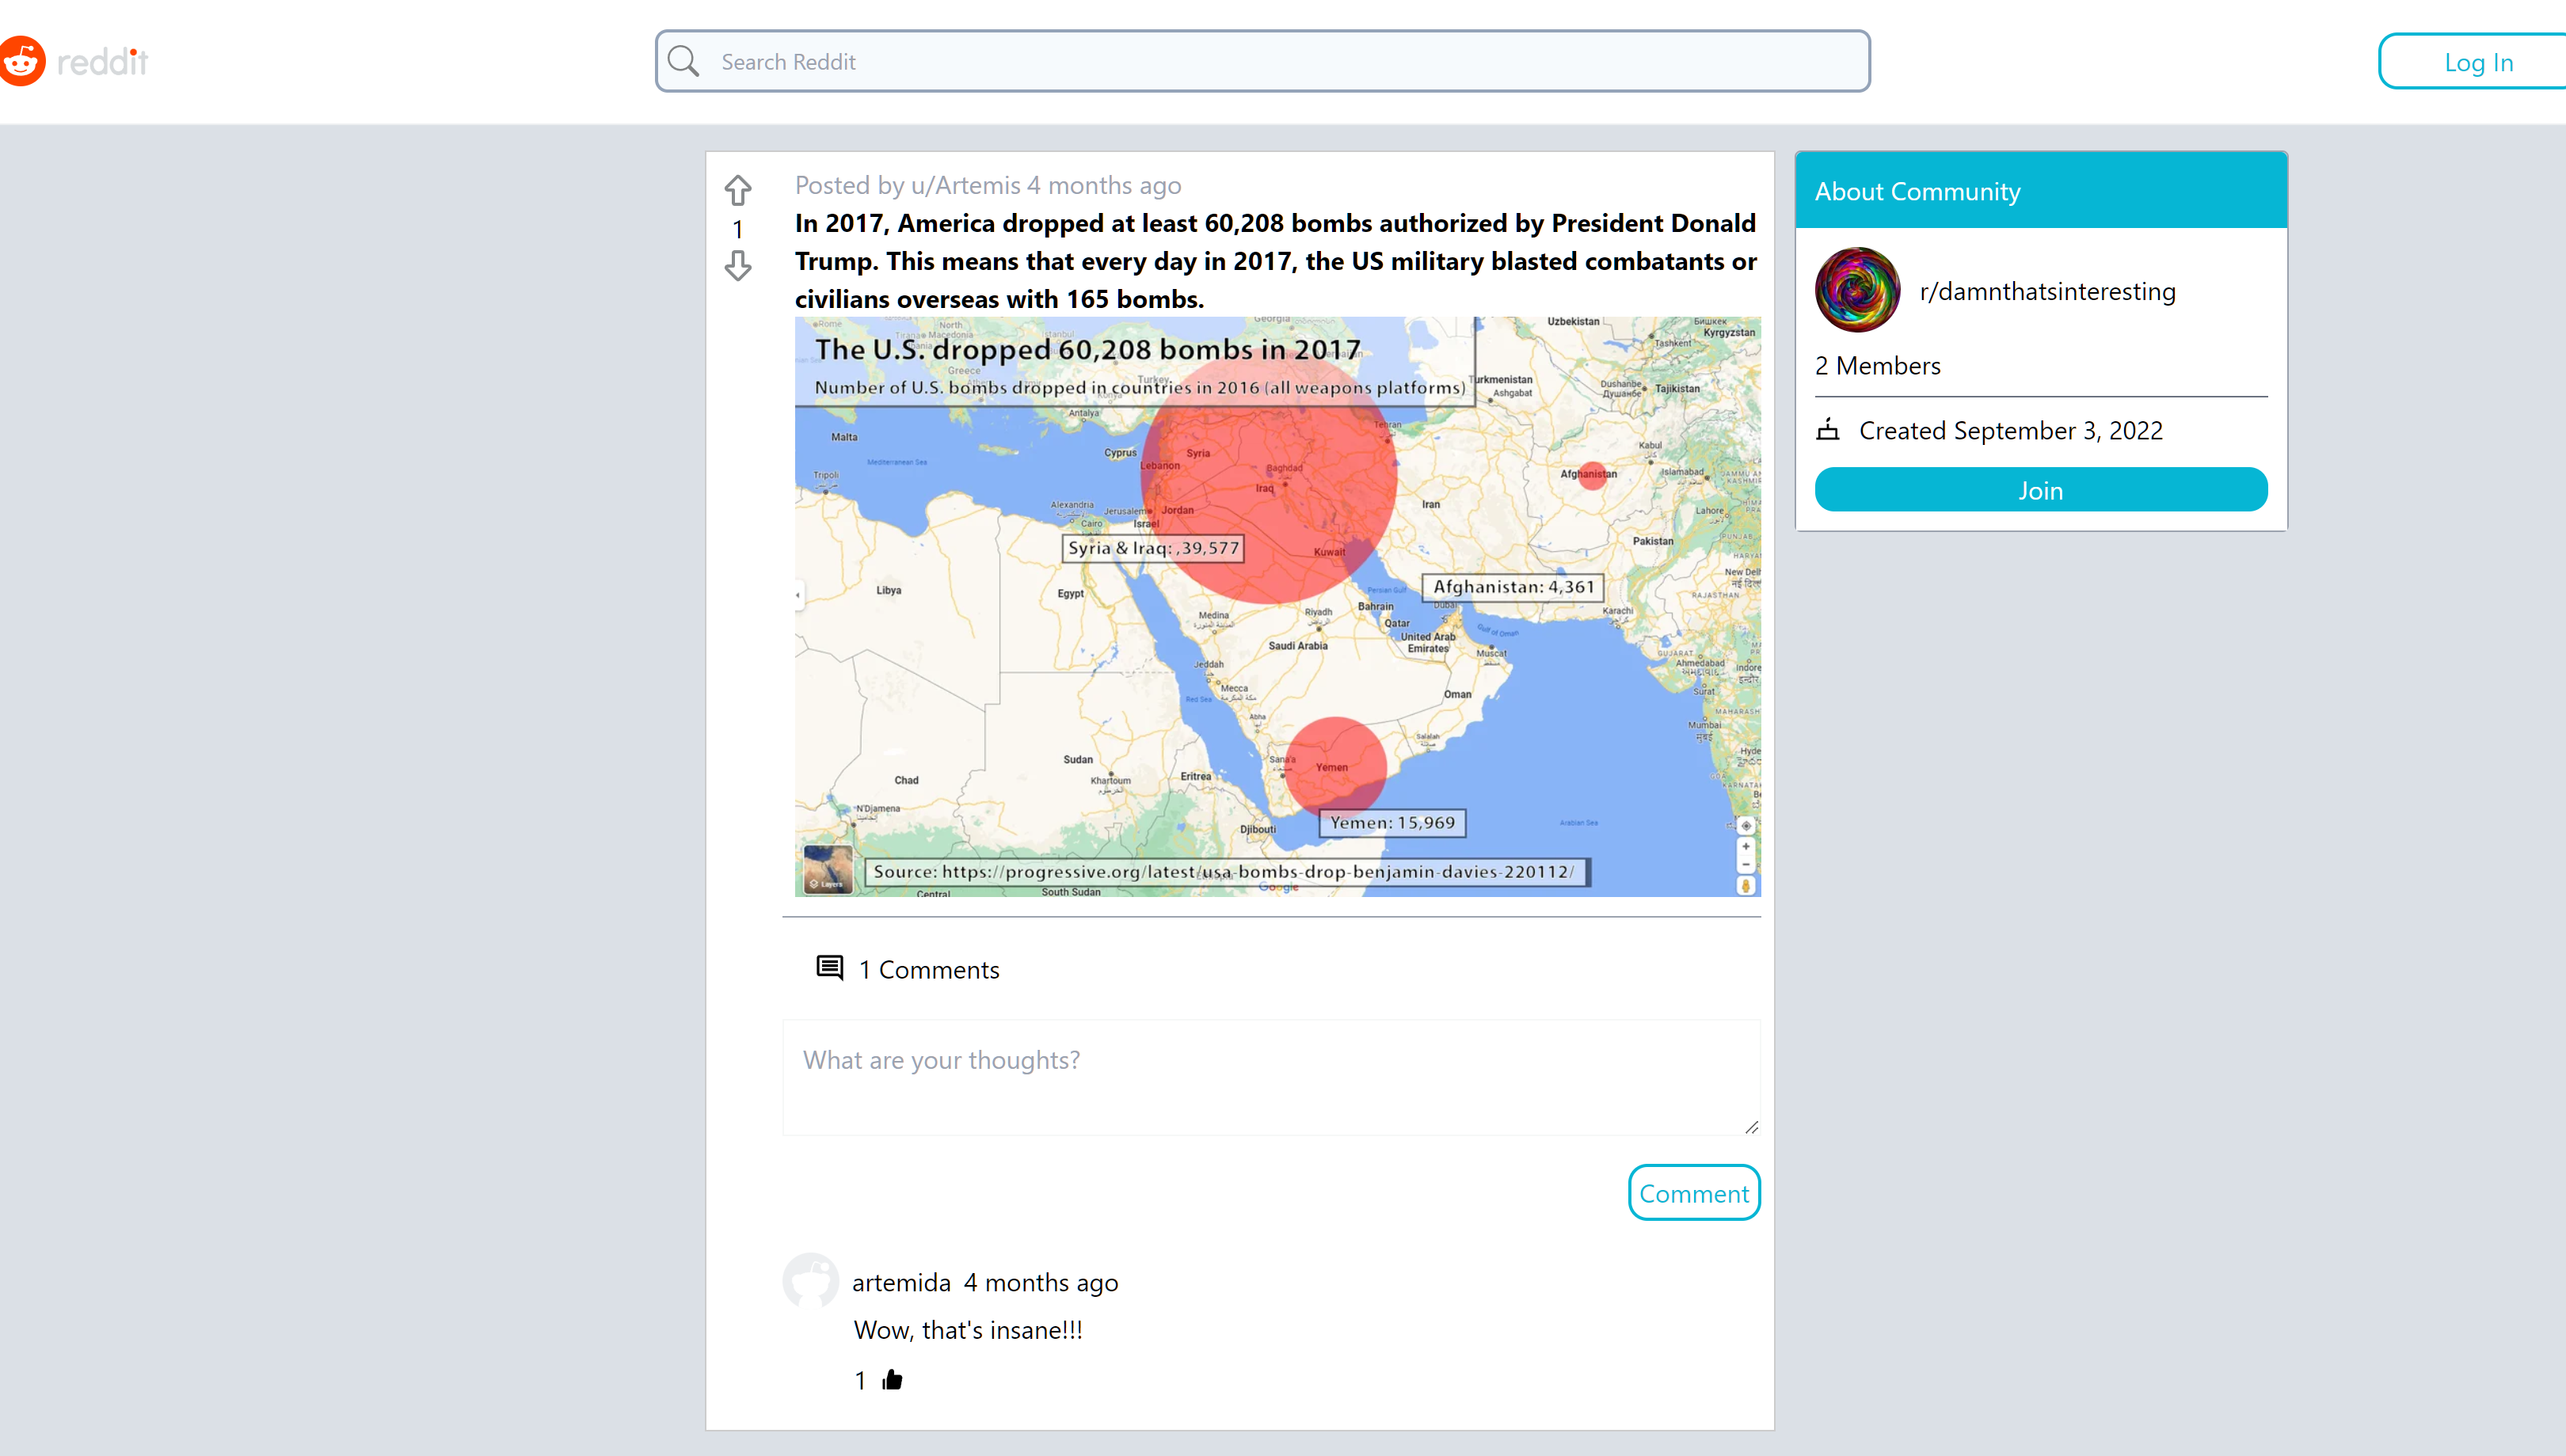Click the 'What are your thoughts?' textbox
This screenshot has height=1456, width=2566.
click(x=1270, y=1077)
